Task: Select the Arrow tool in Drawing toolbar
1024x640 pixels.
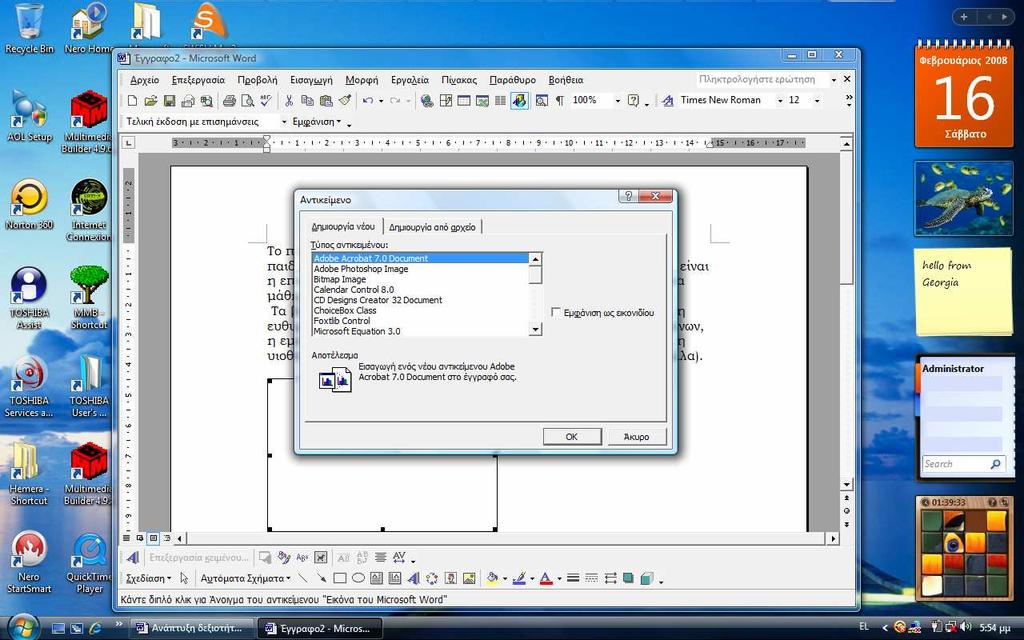Action: pyautogui.click(x=321, y=578)
